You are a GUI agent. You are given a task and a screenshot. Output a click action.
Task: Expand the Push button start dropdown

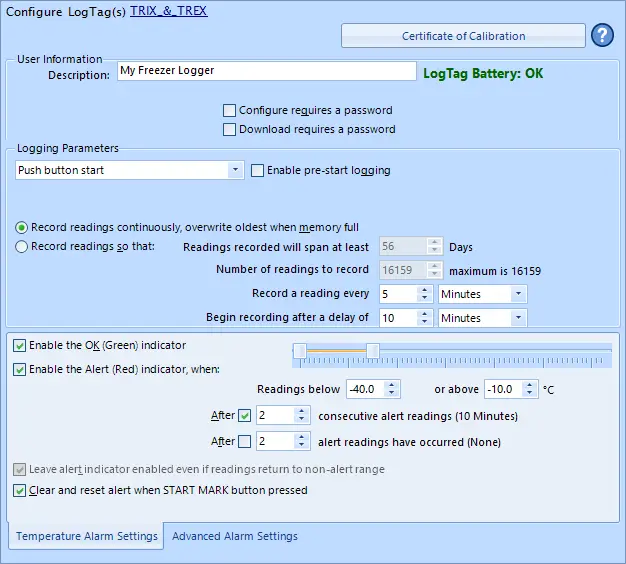pos(236,170)
